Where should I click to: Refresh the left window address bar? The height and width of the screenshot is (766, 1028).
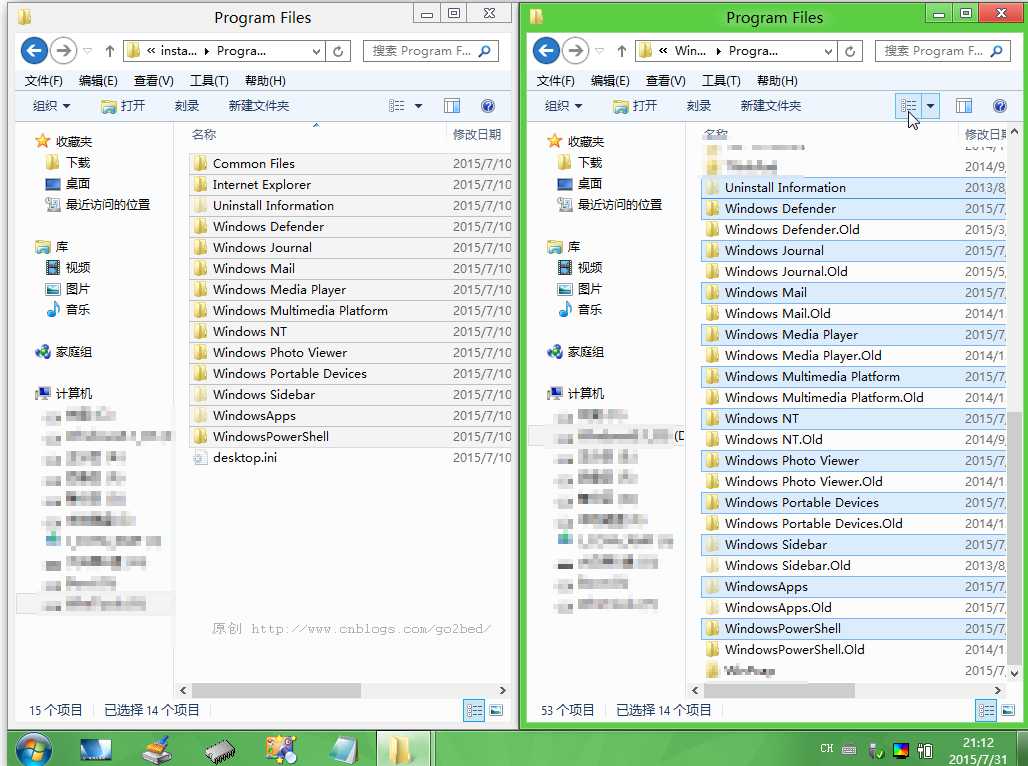click(x=338, y=51)
